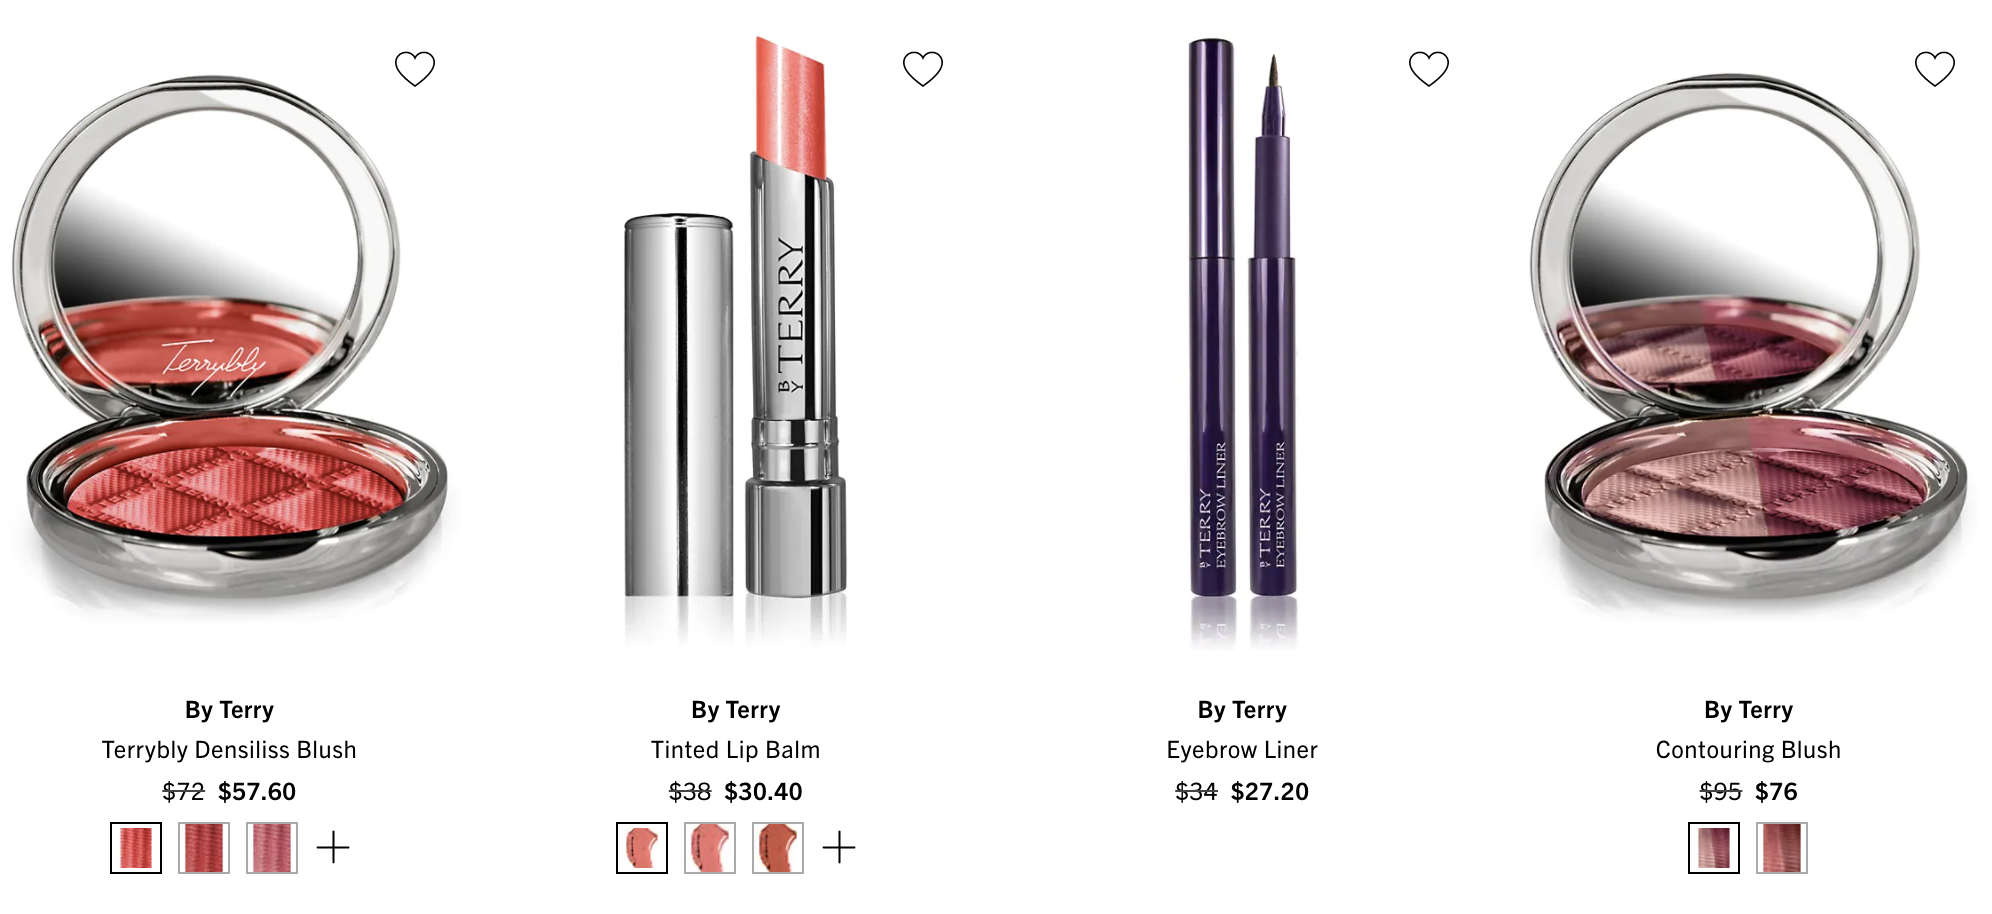Choose the middle Tinted Lip Balm swatch
This screenshot has height=914, width=1992.
(710, 848)
